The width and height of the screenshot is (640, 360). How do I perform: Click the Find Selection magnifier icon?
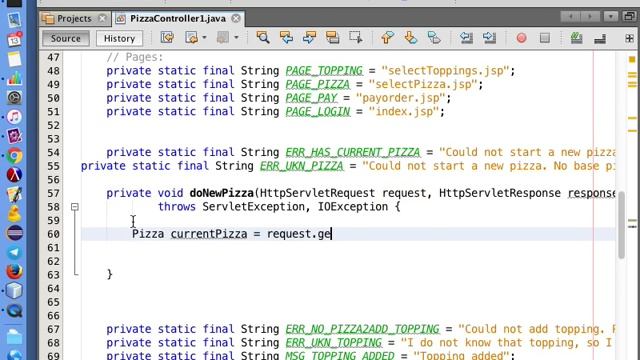[263, 38]
